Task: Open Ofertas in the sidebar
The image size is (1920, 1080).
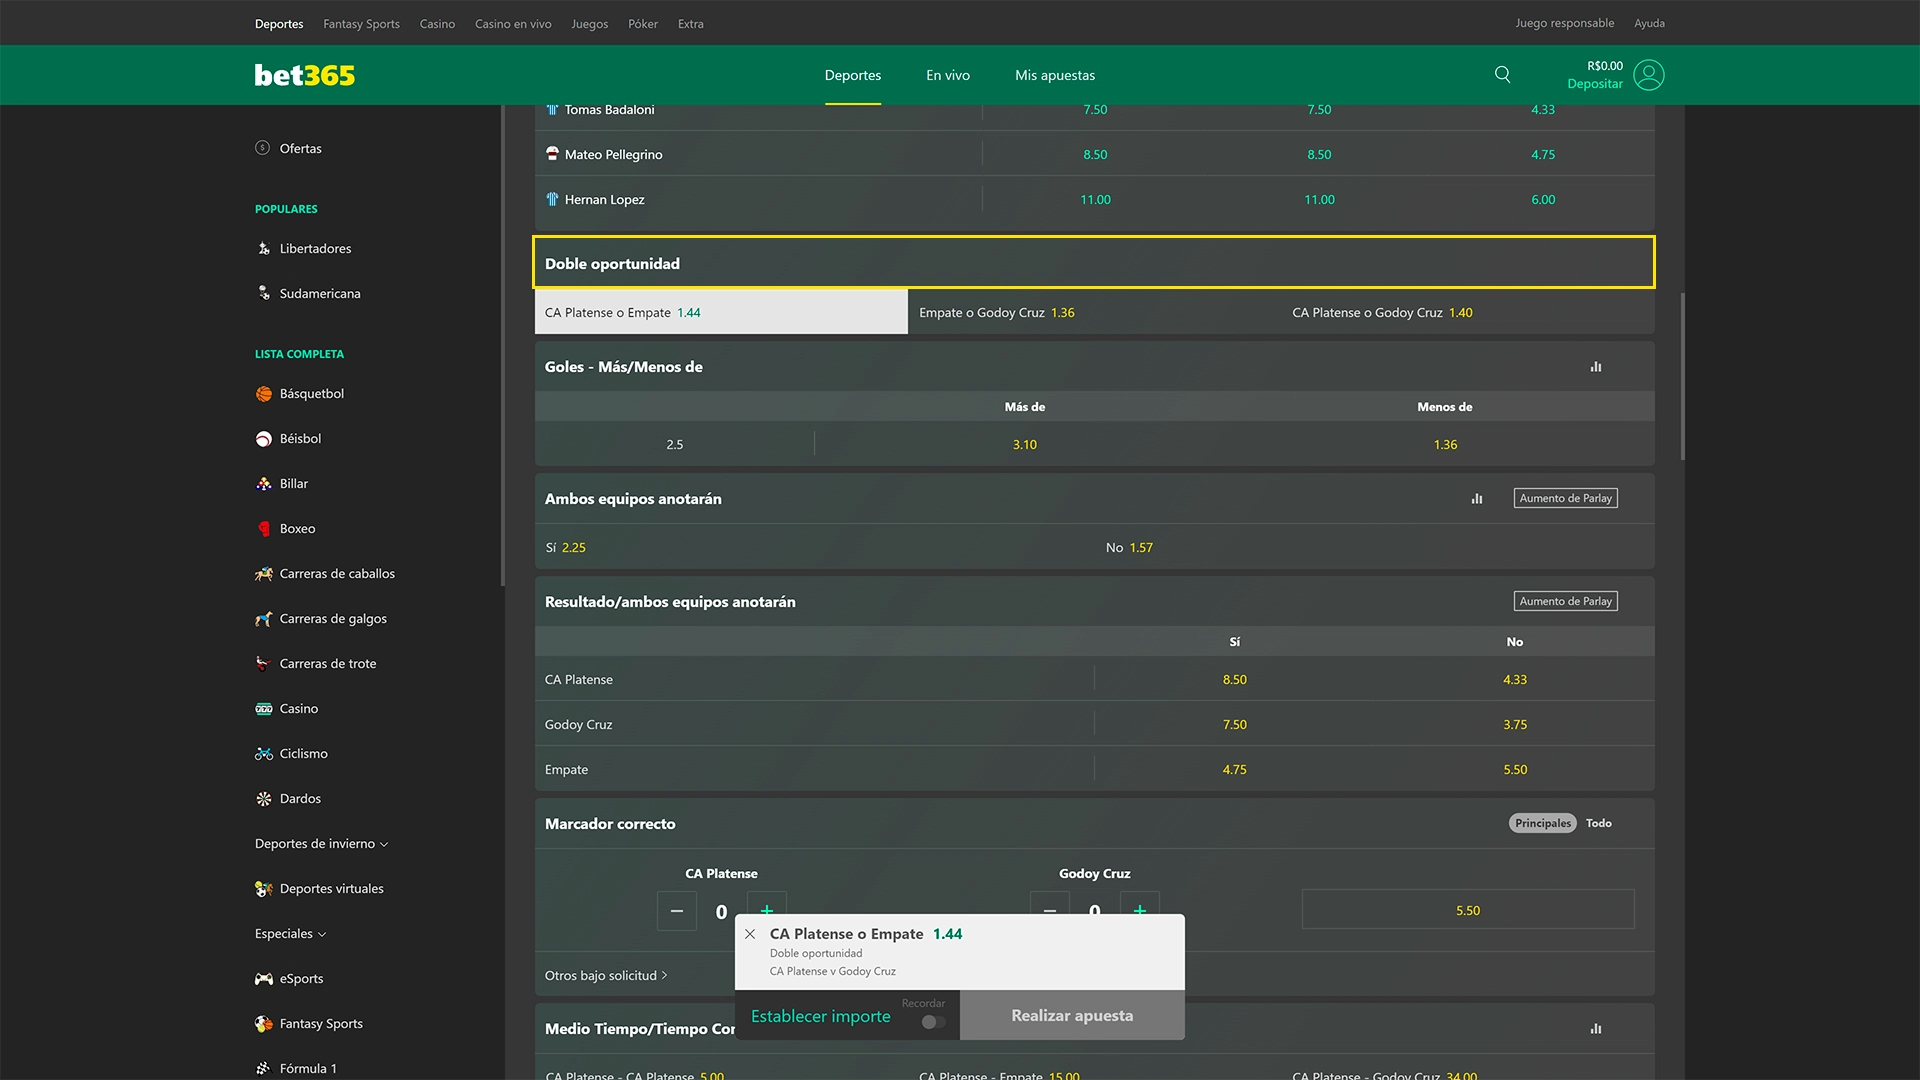Action: pyautogui.click(x=300, y=148)
